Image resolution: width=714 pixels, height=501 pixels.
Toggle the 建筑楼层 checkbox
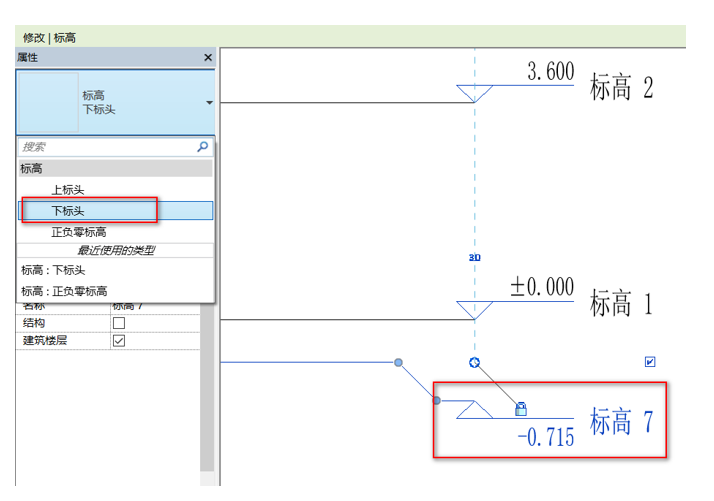point(119,341)
